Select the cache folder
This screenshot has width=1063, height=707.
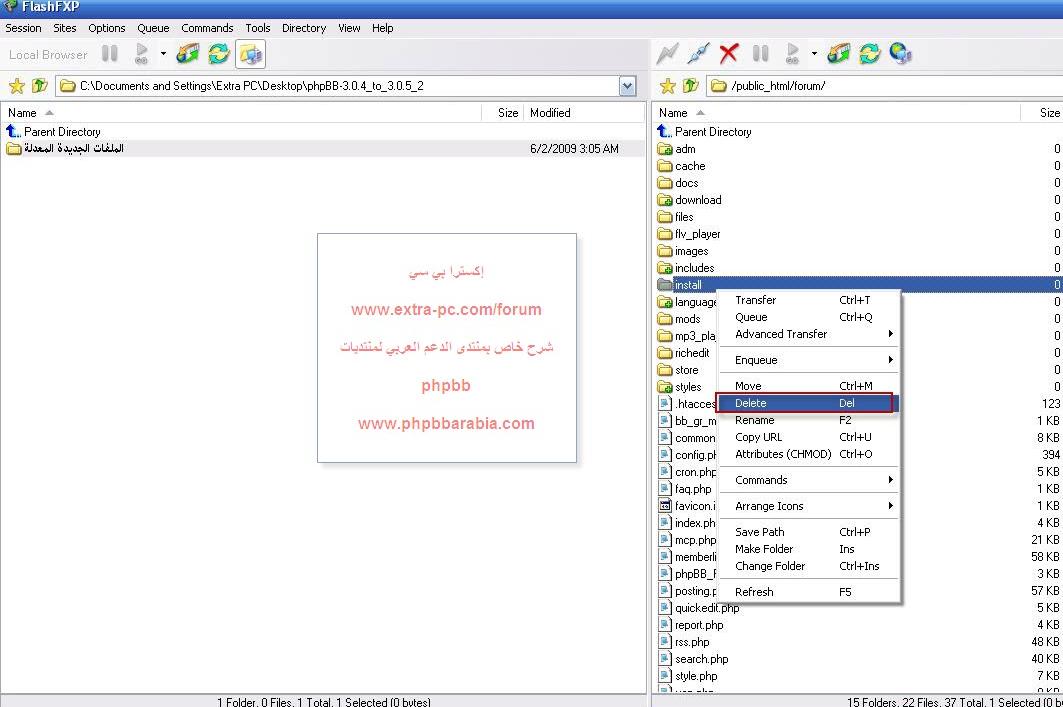pyautogui.click(x=681, y=165)
